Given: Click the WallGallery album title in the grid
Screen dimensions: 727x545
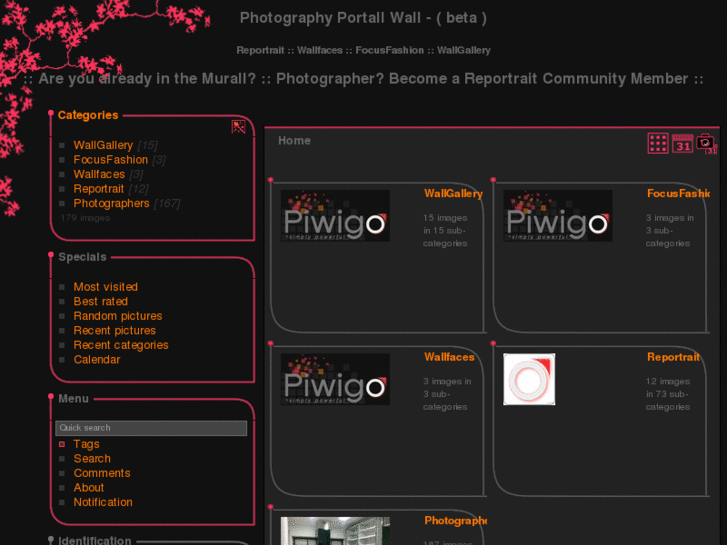Looking at the screenshot, I should (453, 193).
